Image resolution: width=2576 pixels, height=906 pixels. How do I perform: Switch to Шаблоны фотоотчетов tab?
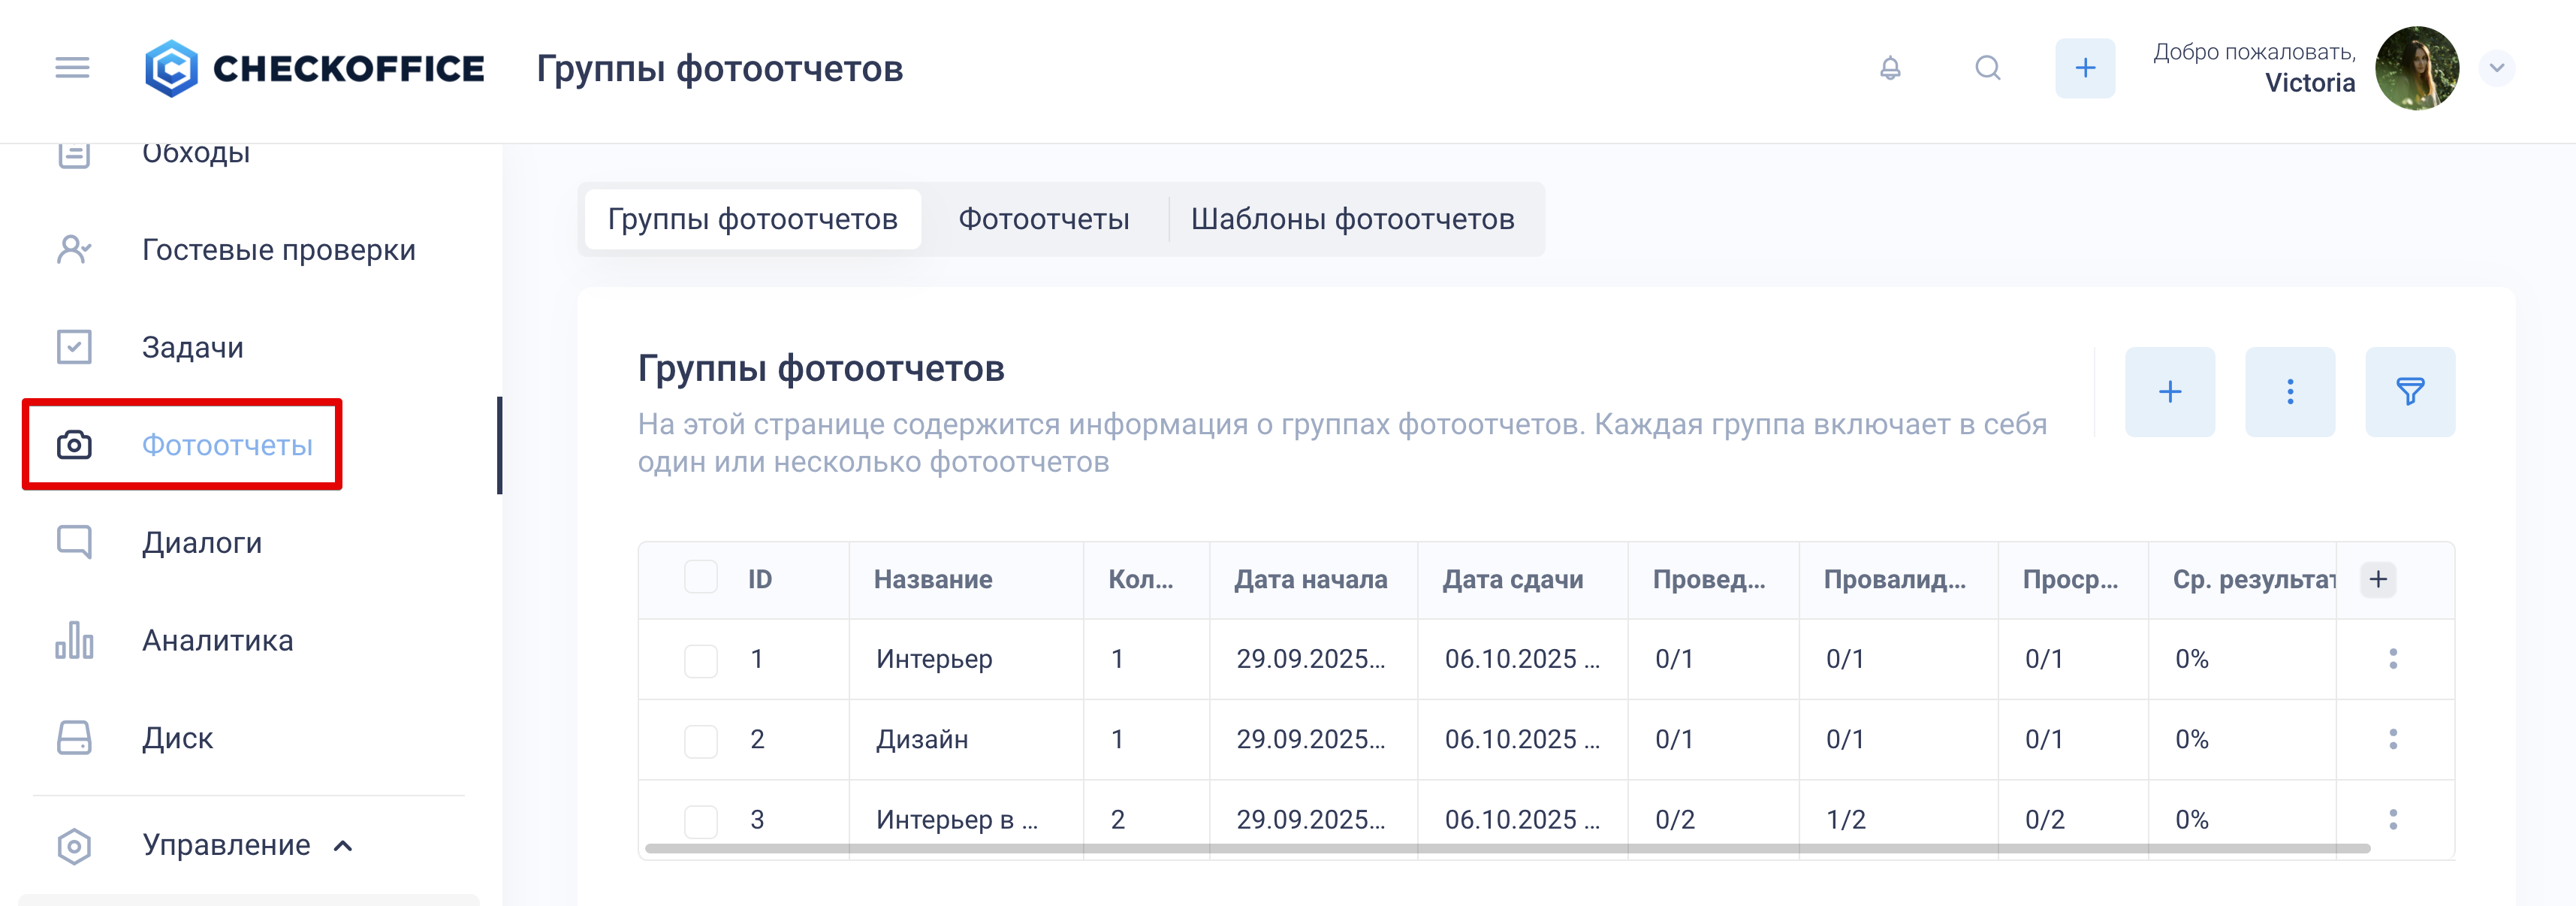click(x=1352, y=219)
